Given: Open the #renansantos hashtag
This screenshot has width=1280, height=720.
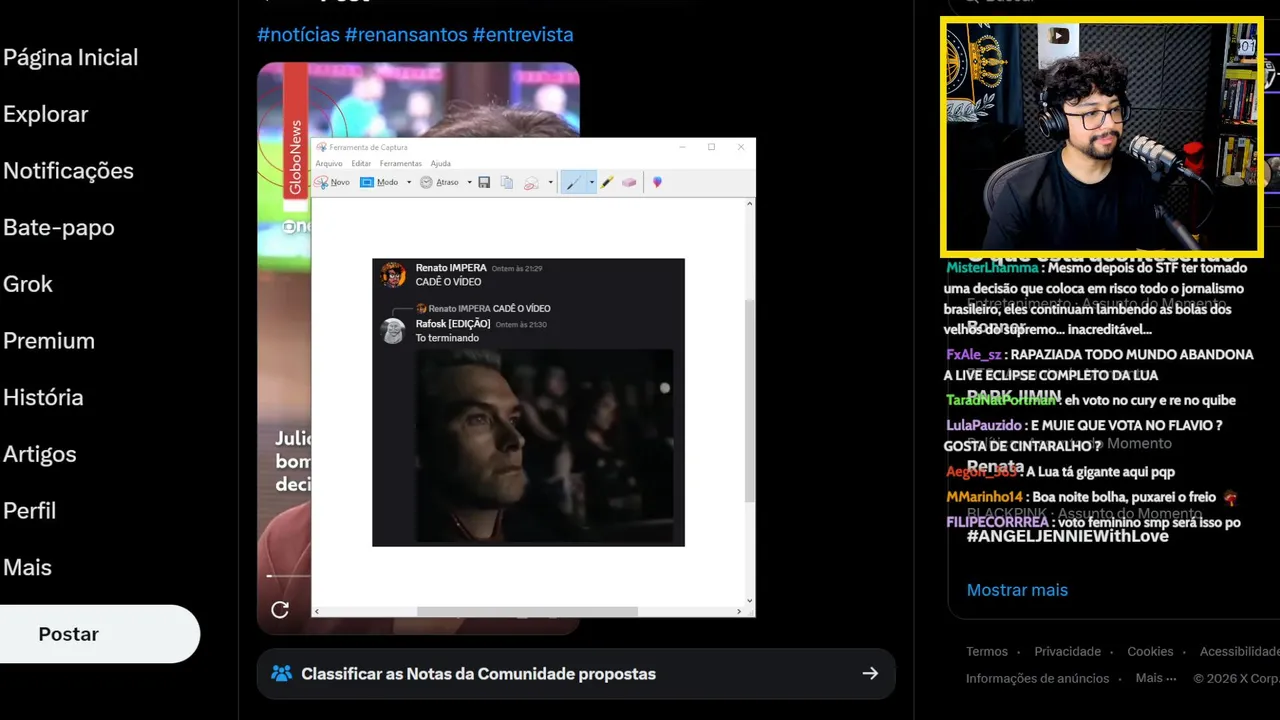Looking at the screenshot, I should (x=406, y=35).
